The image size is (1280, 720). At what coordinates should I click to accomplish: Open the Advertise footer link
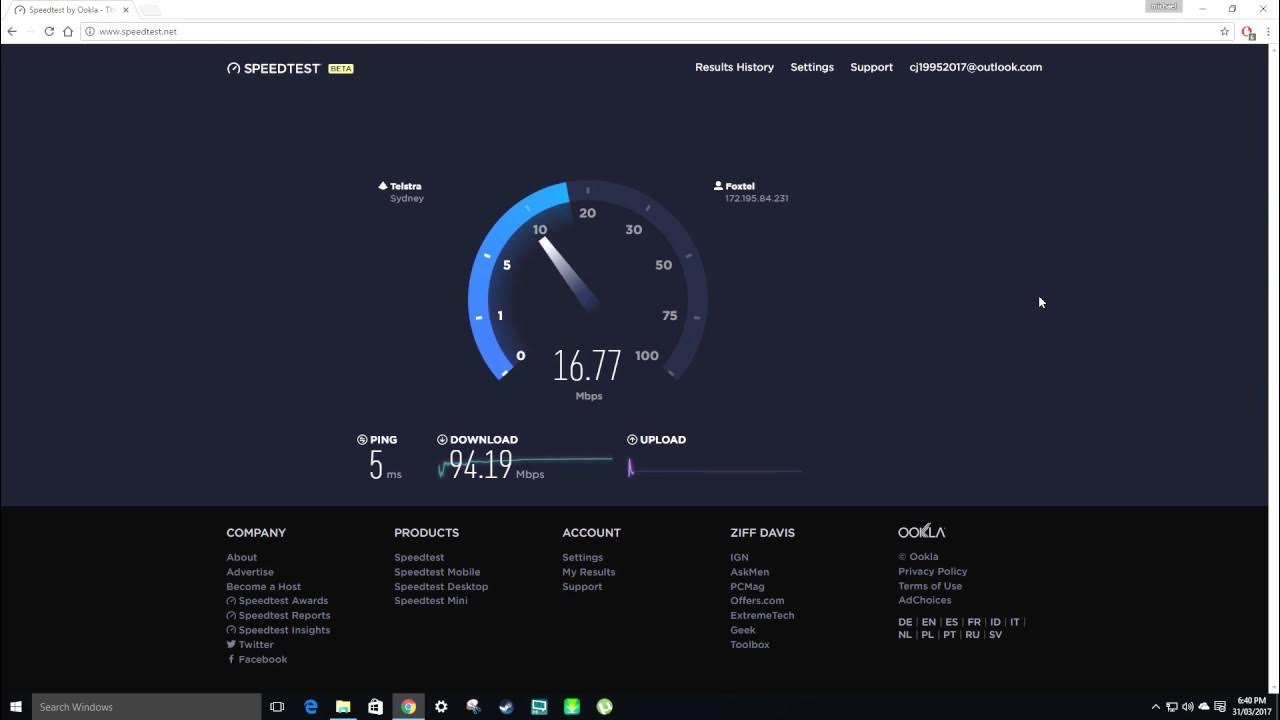250,572
